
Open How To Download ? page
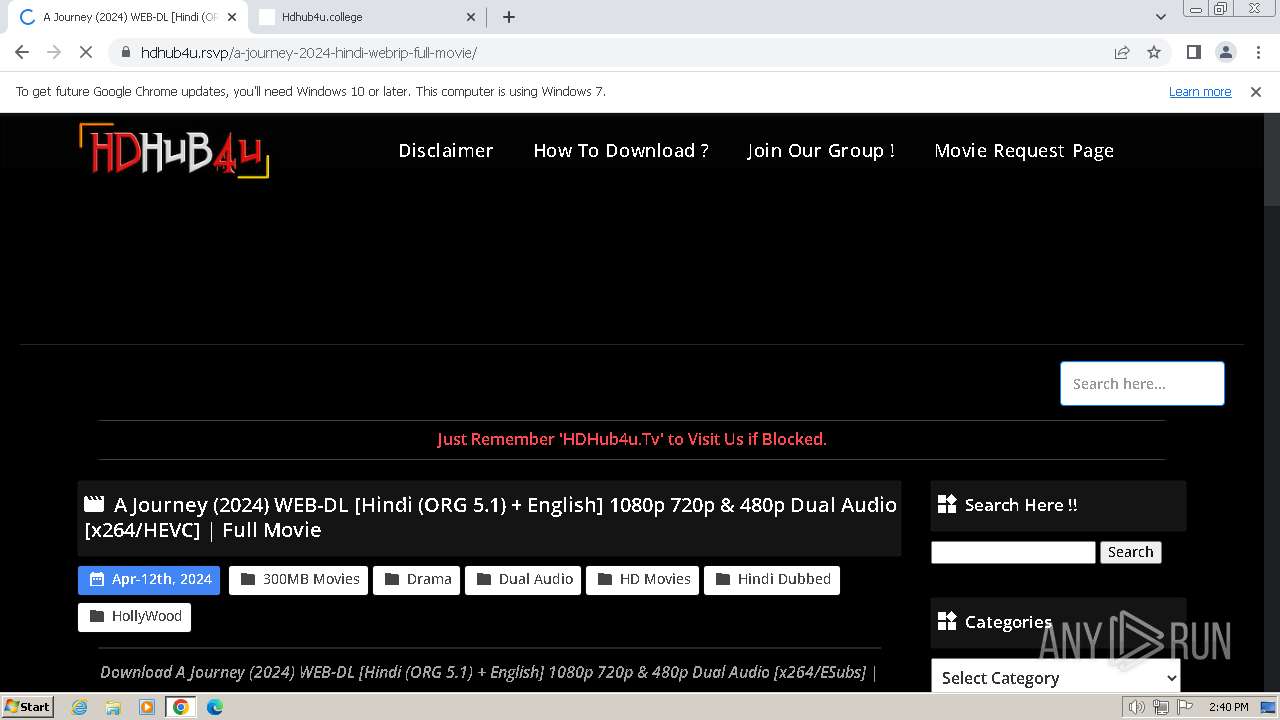point(621,150)
